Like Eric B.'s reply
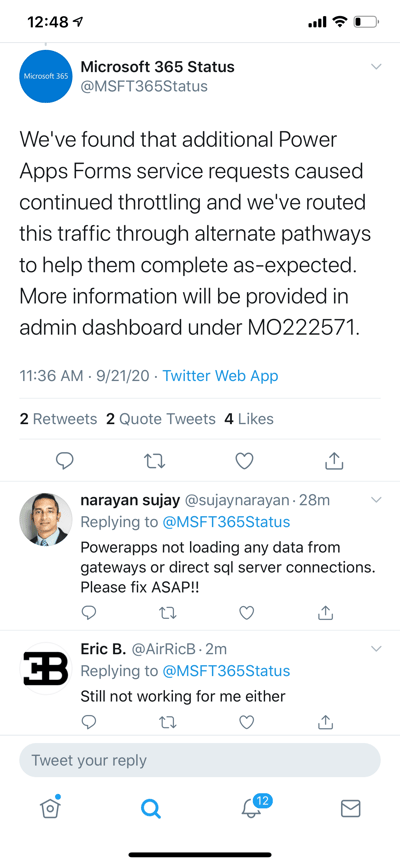Image resolution: width=400 pixels, height=865 pixels. tap(248, 722)
